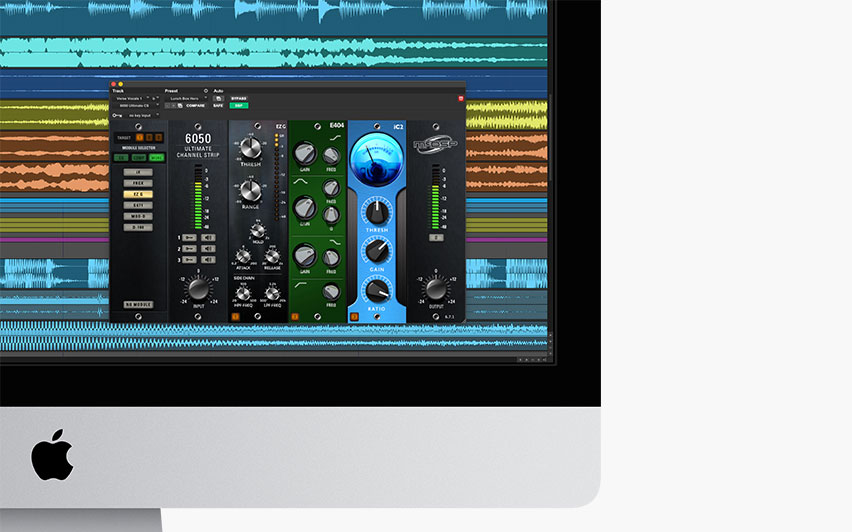Click the side chain LPF FREQ knob
Viewport: 852px width, 532px height.
pyautogui.click(x=272, y=293)
